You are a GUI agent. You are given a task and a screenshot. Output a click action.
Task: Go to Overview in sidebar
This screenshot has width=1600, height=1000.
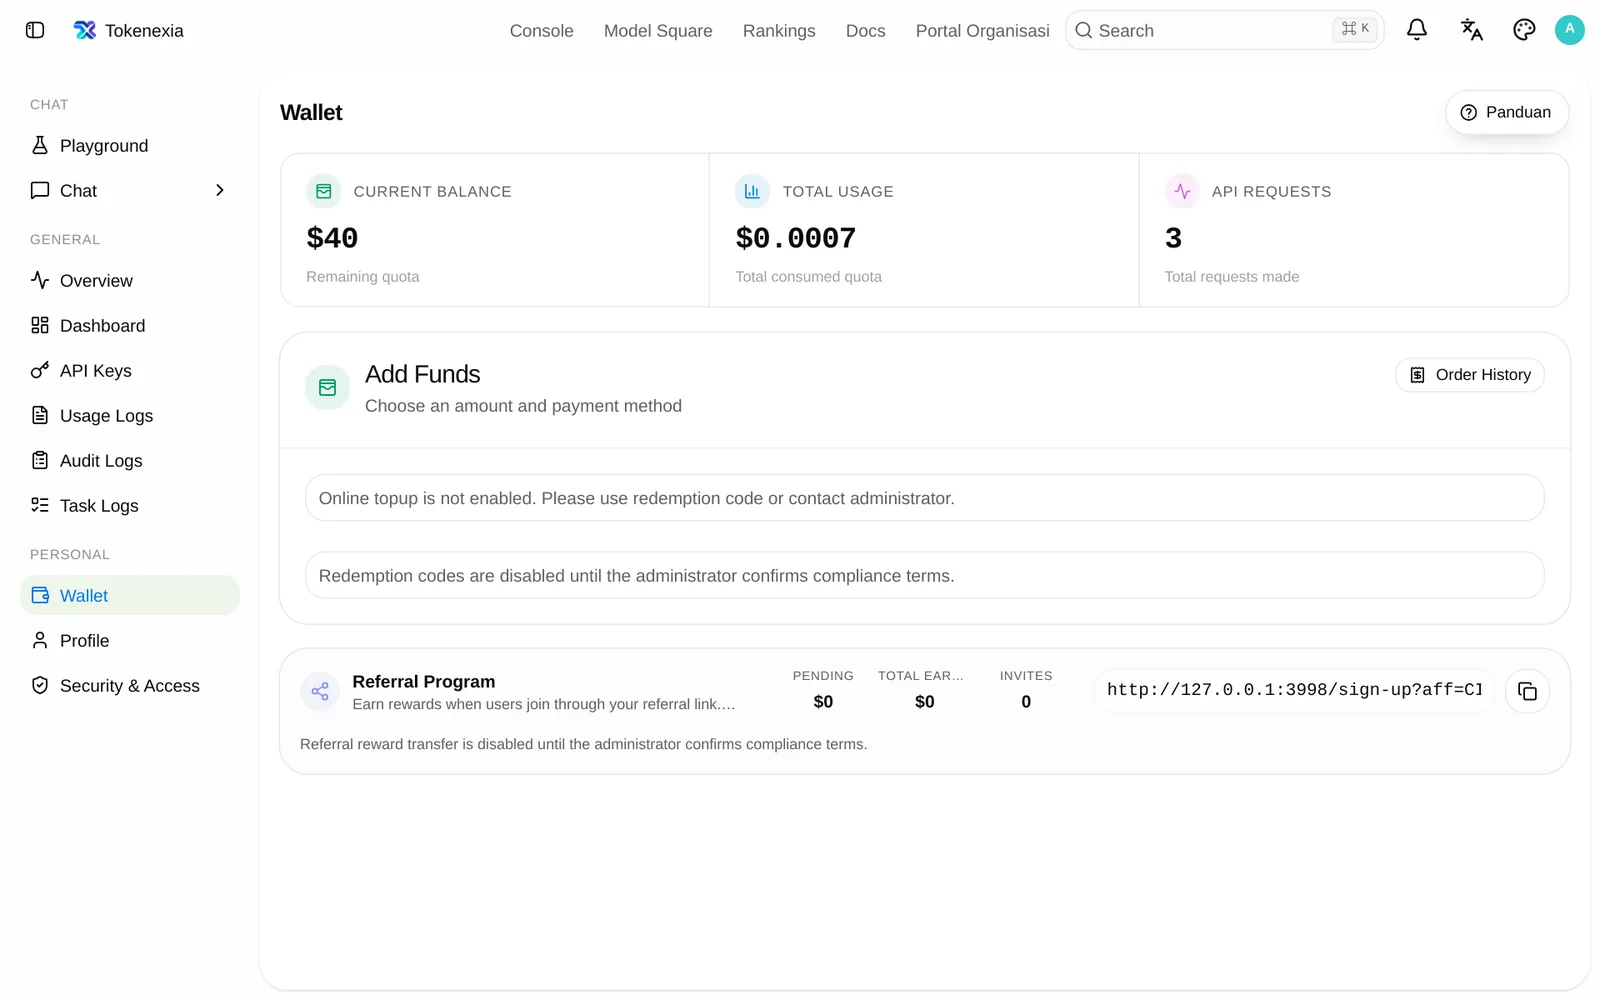[x=130, y=281]
